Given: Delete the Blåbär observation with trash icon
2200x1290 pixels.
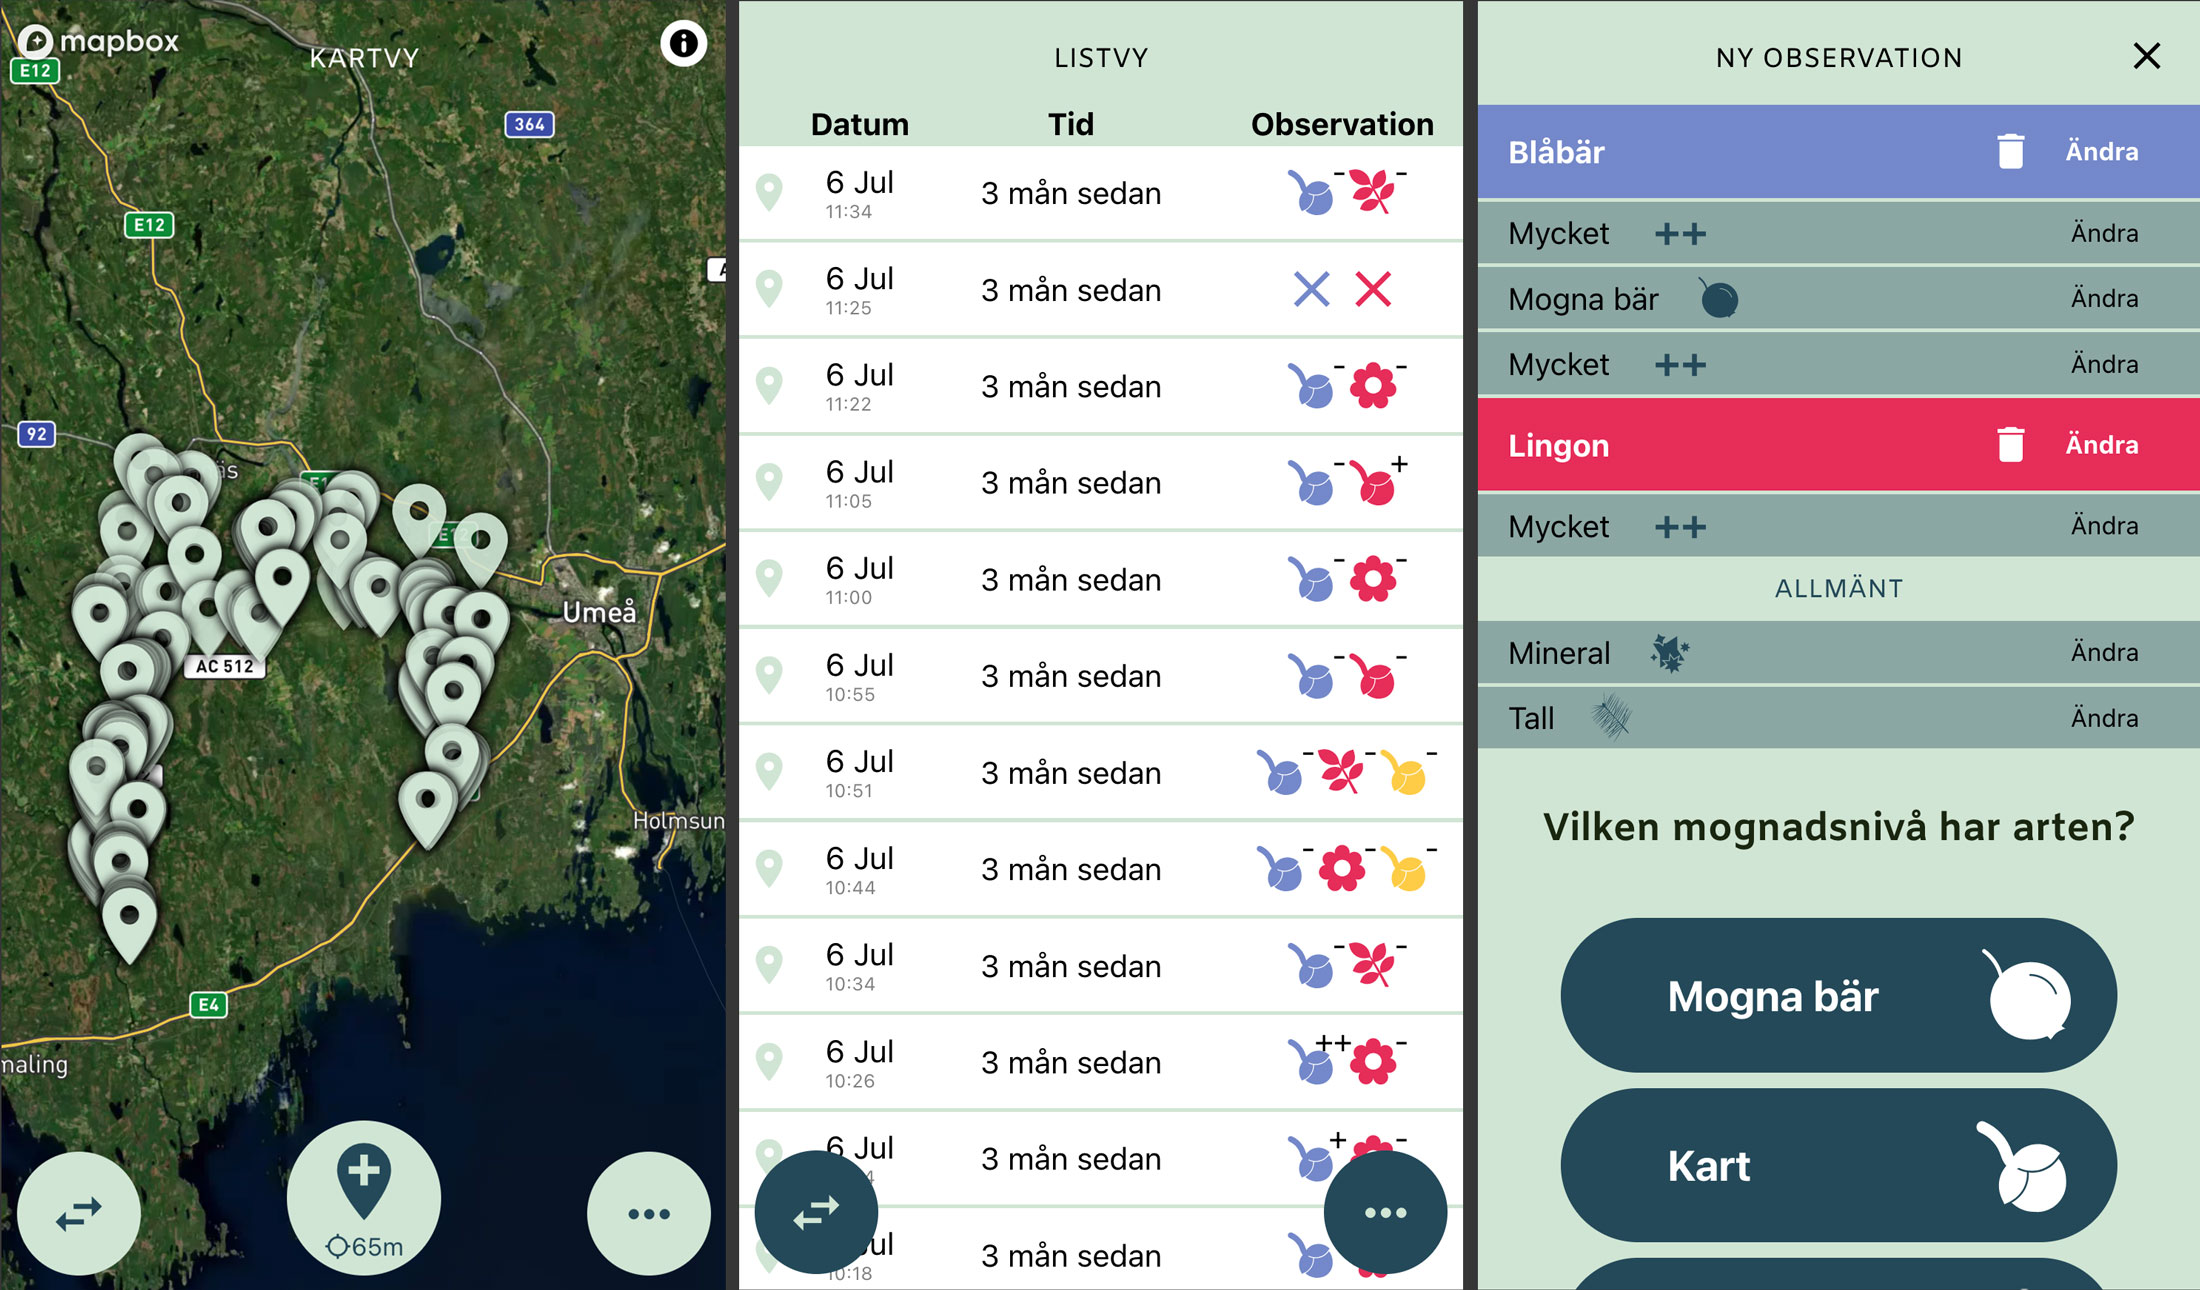Looking at the screenshot, I should (x=2010, y=152).
